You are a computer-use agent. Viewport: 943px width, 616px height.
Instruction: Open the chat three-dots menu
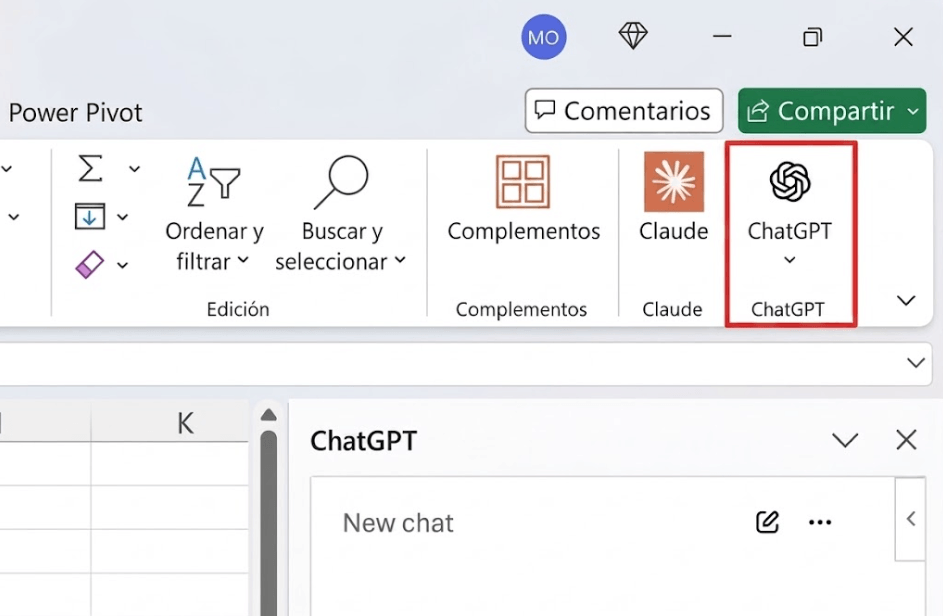tap(820, 522)
